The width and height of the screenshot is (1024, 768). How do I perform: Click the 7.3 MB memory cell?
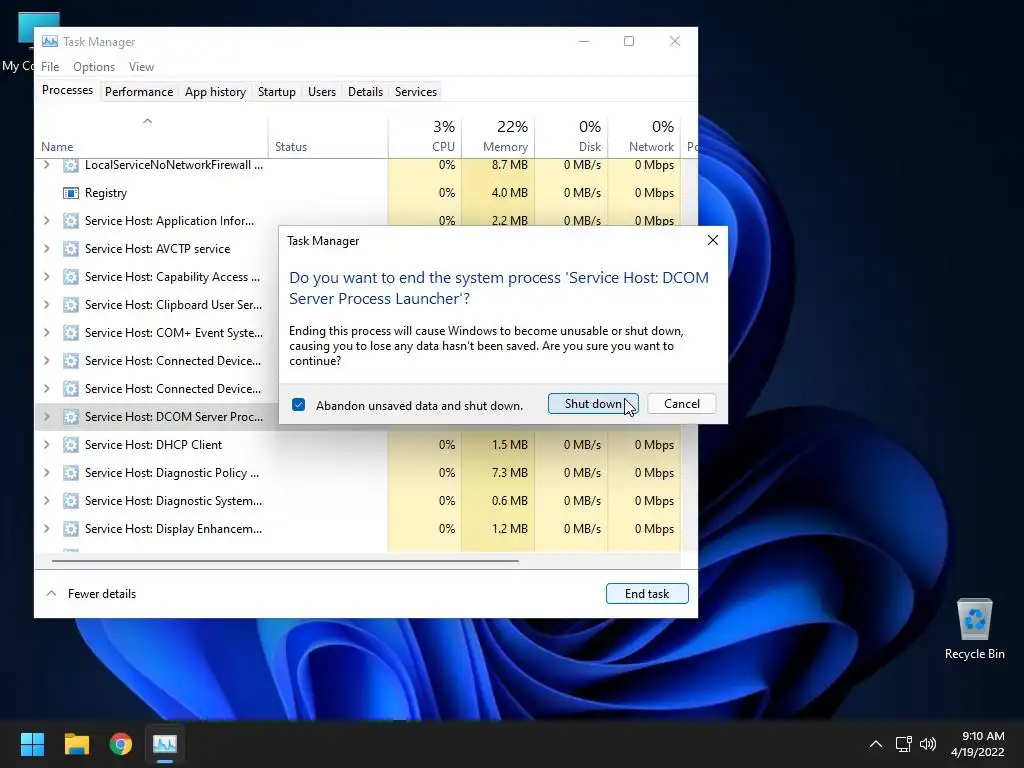coord(498,473)
